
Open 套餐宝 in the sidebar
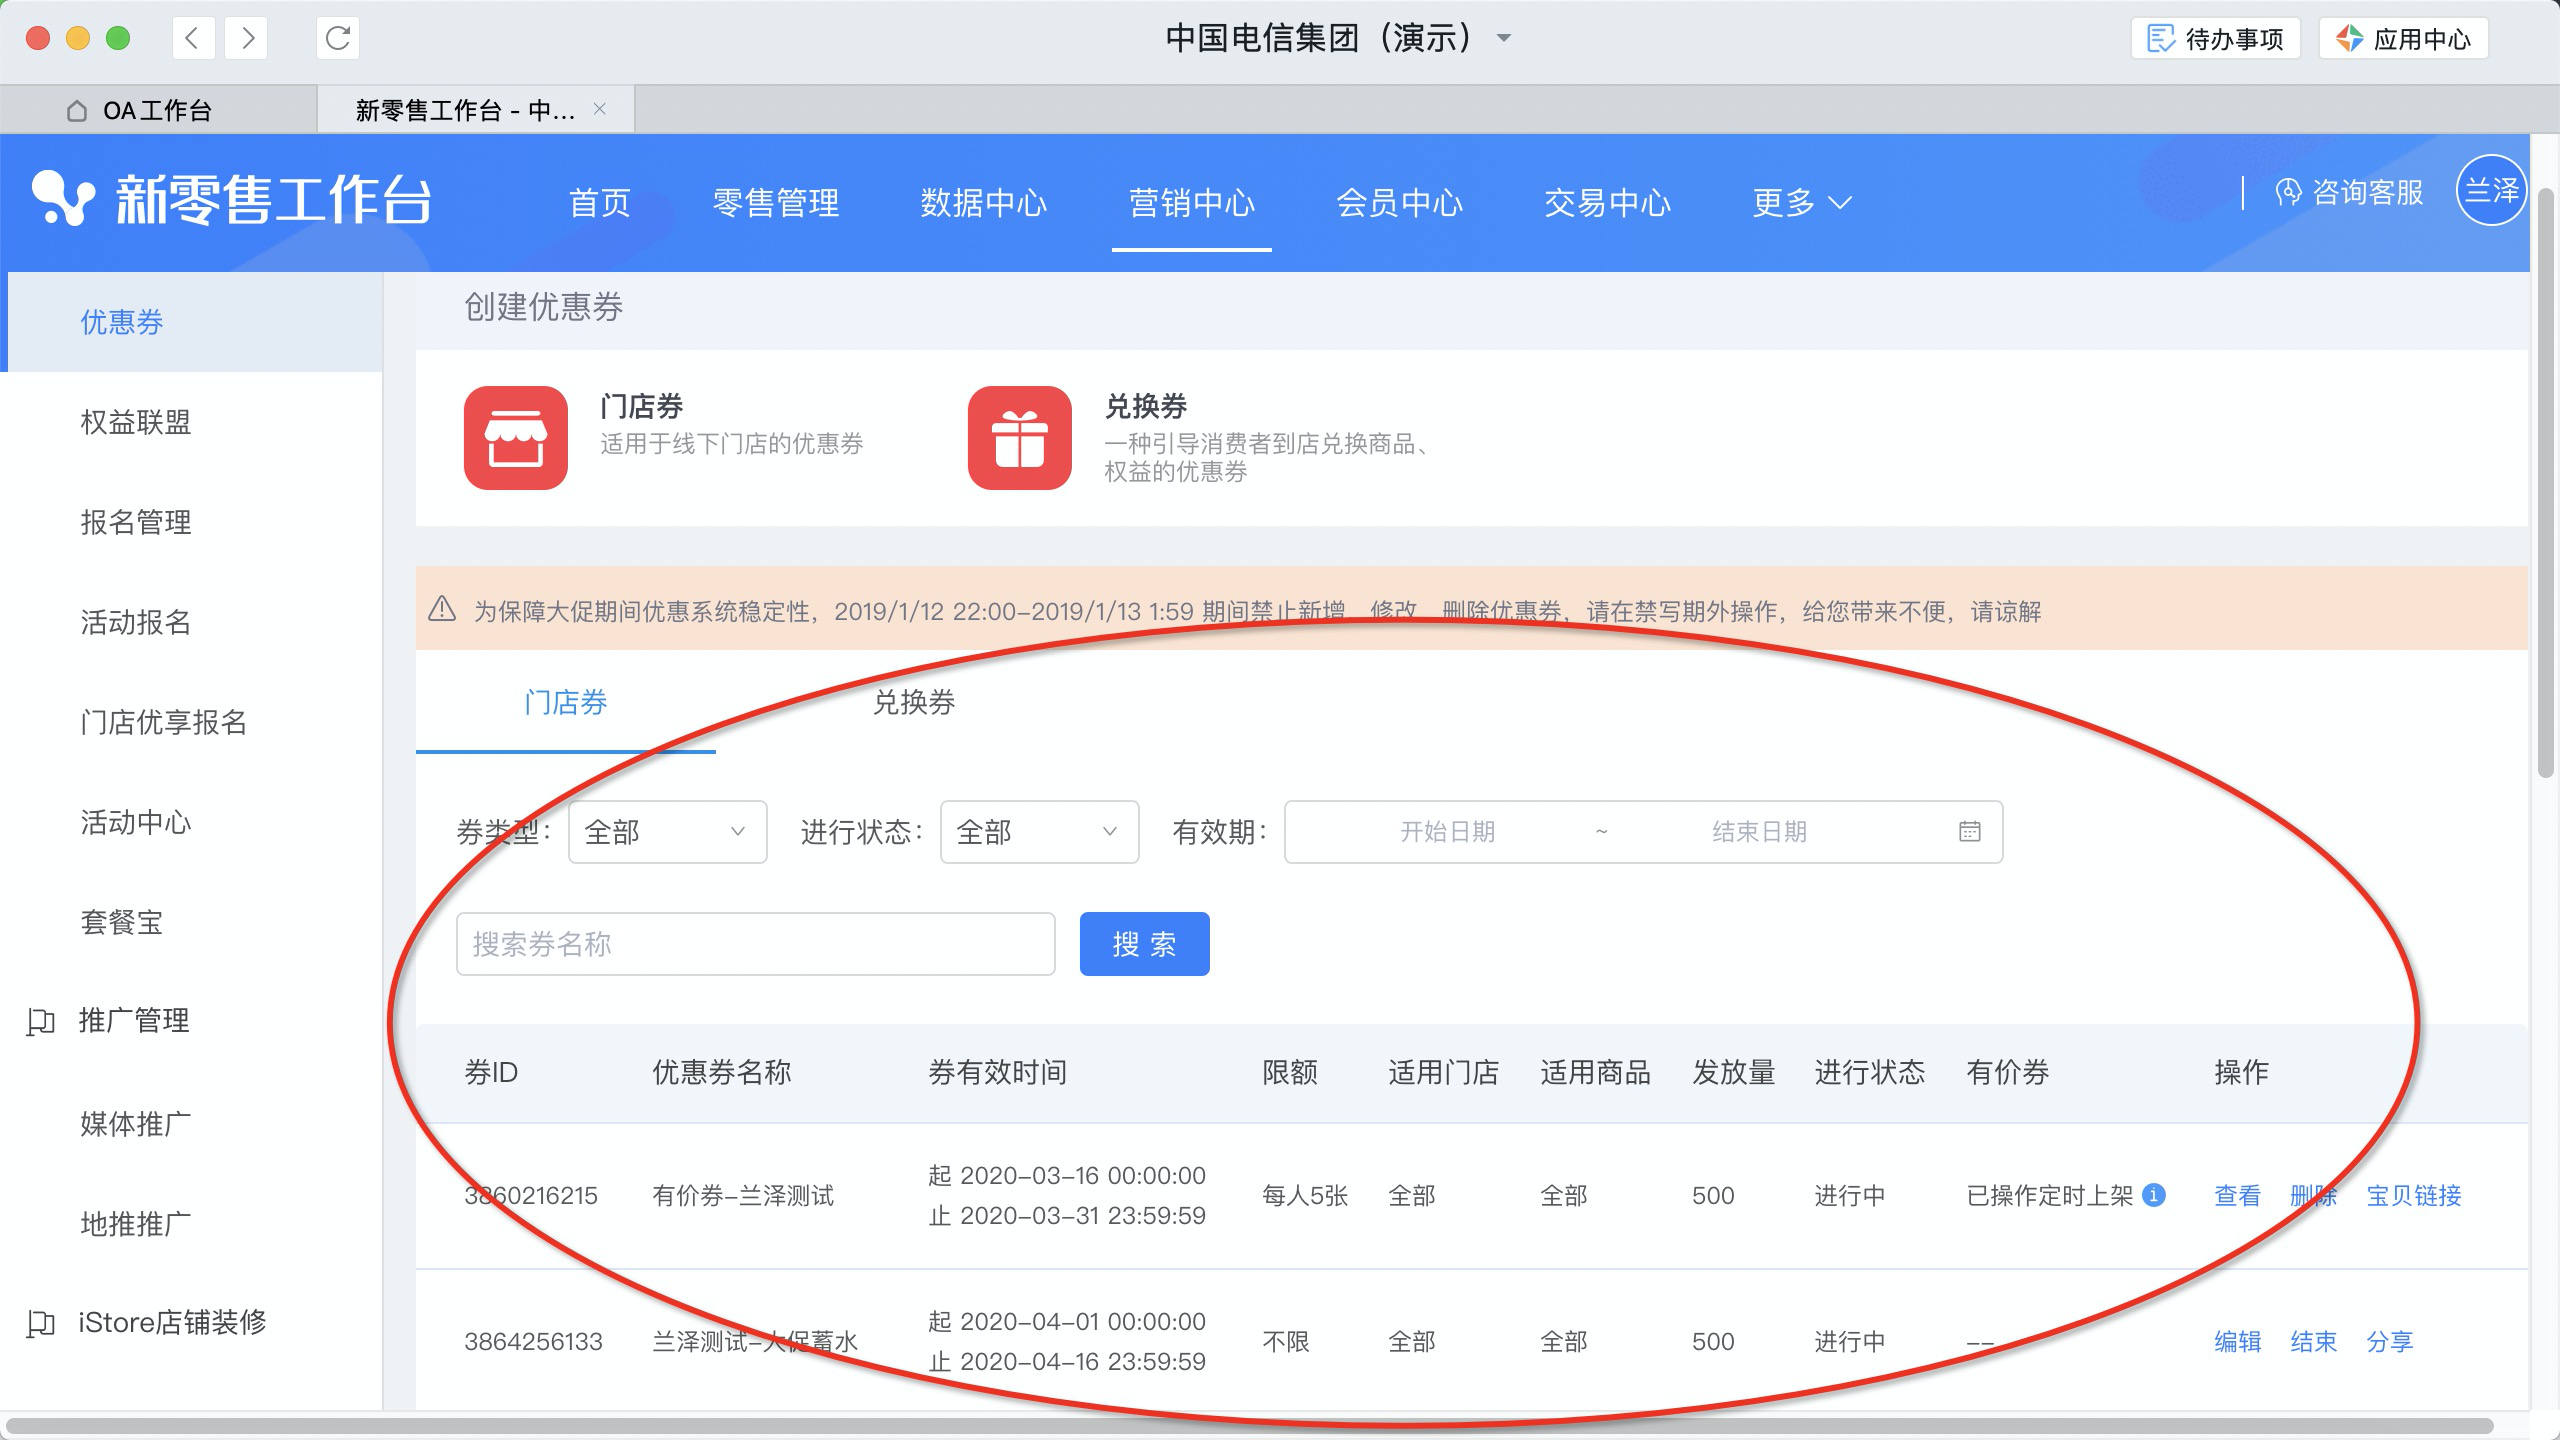[x=122, y=922]
